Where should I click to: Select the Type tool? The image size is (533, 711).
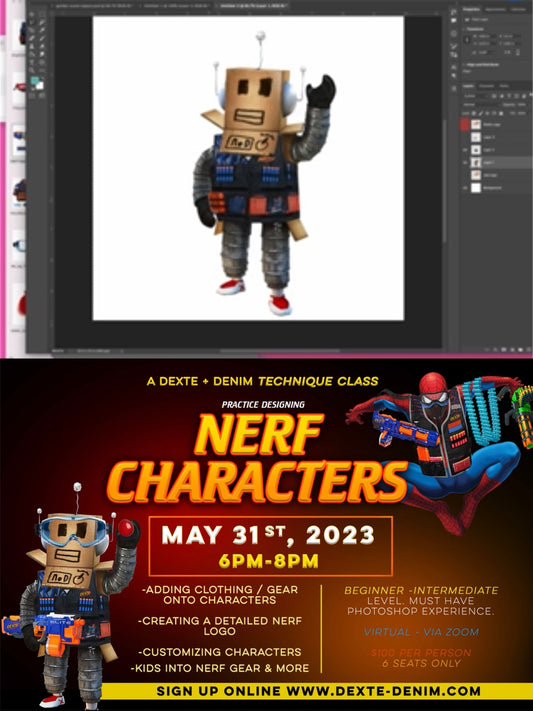click(x=31, y=62)
